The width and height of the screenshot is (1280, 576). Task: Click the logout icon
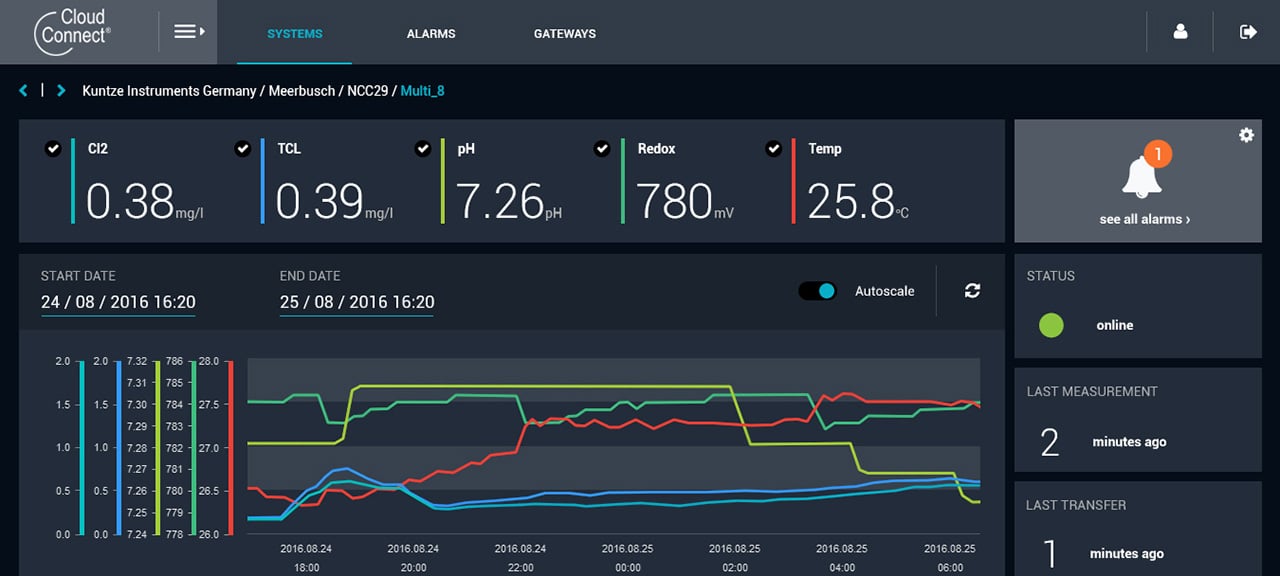coord(1247,32)
